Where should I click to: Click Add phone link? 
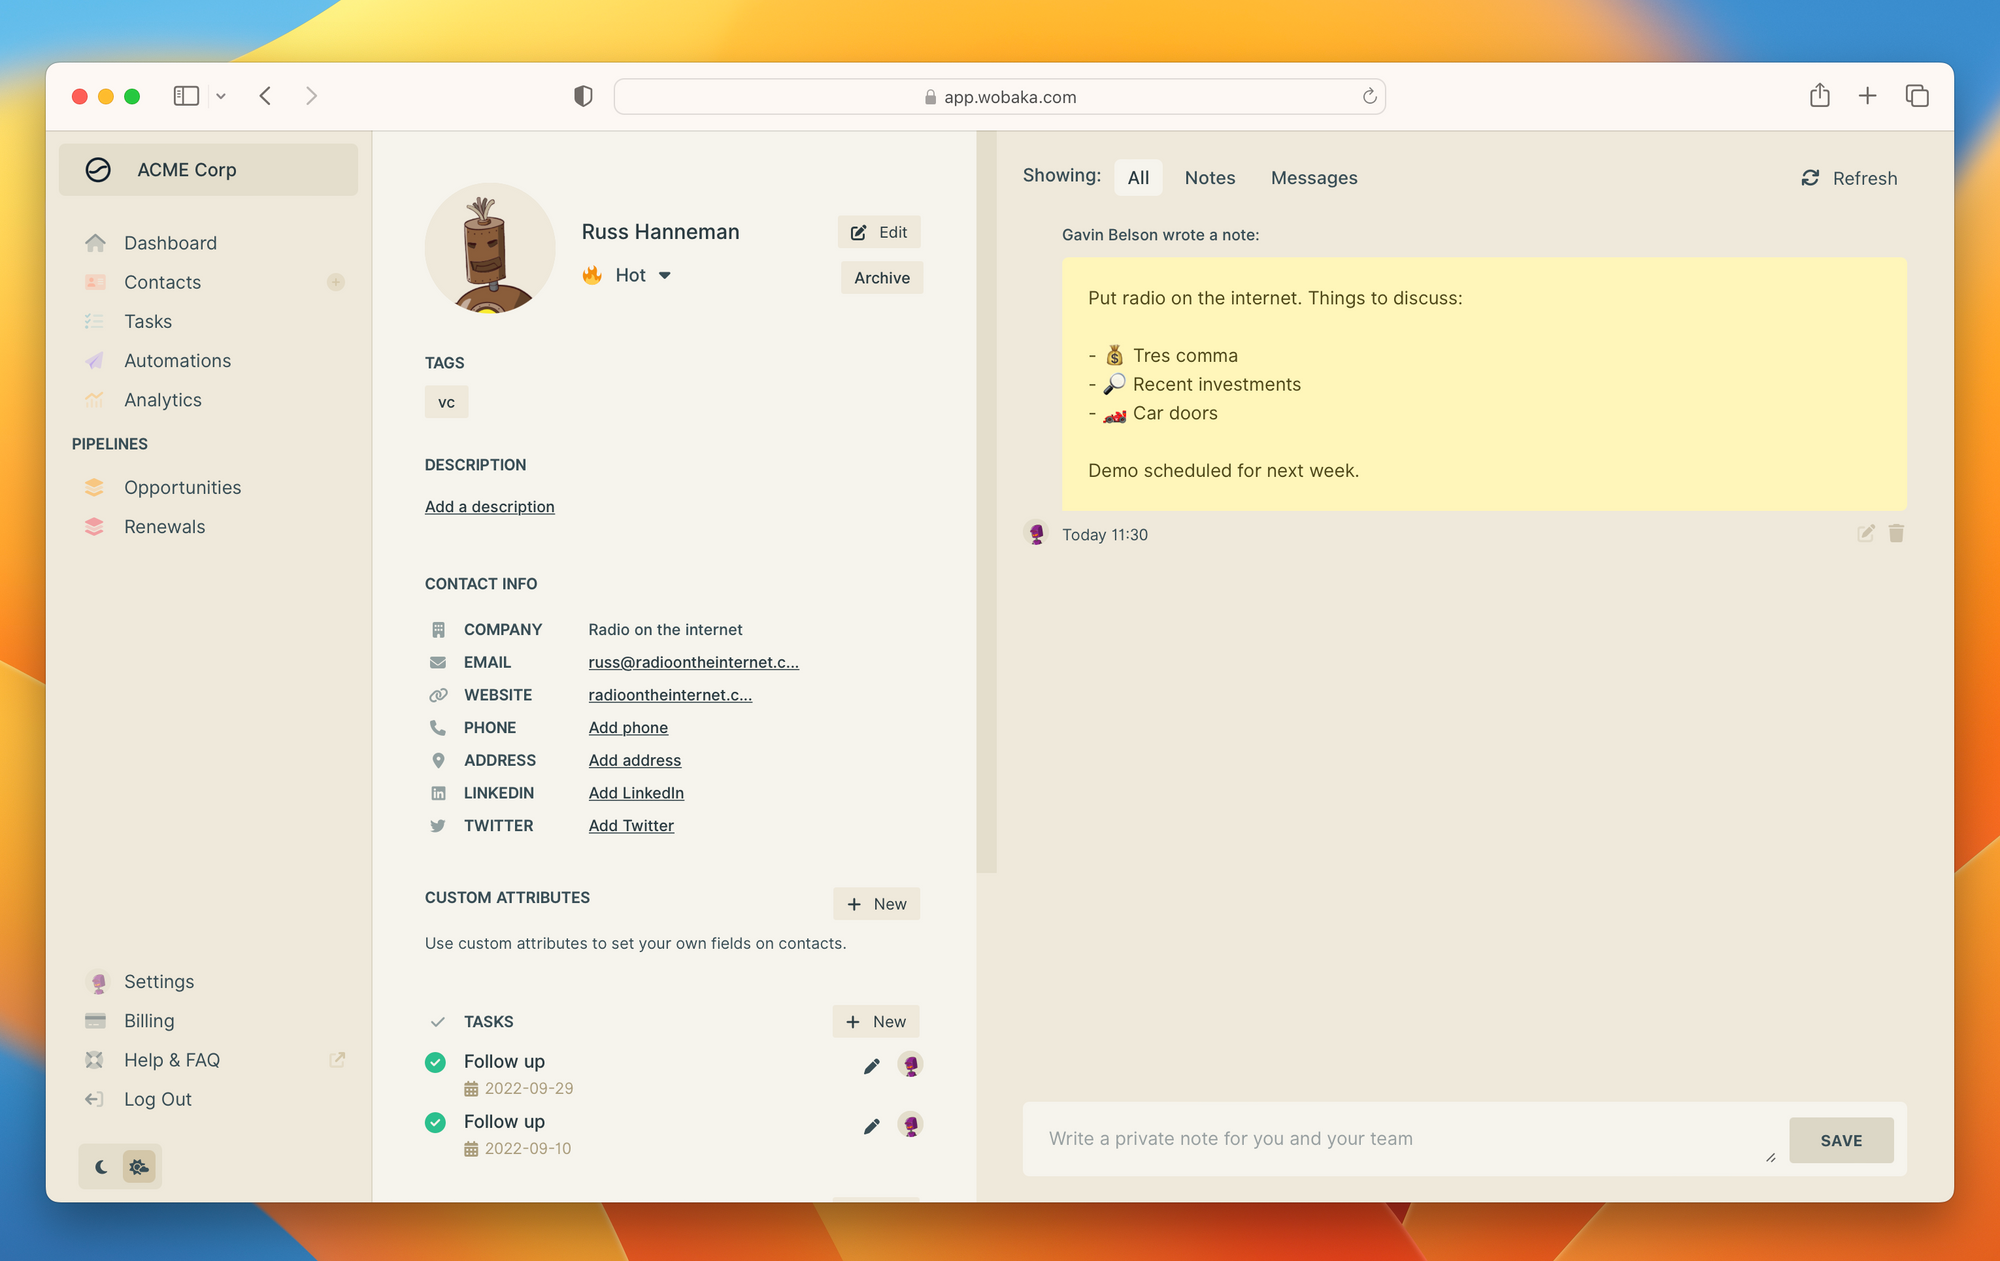pyautogui.click(x=628, y=728)
